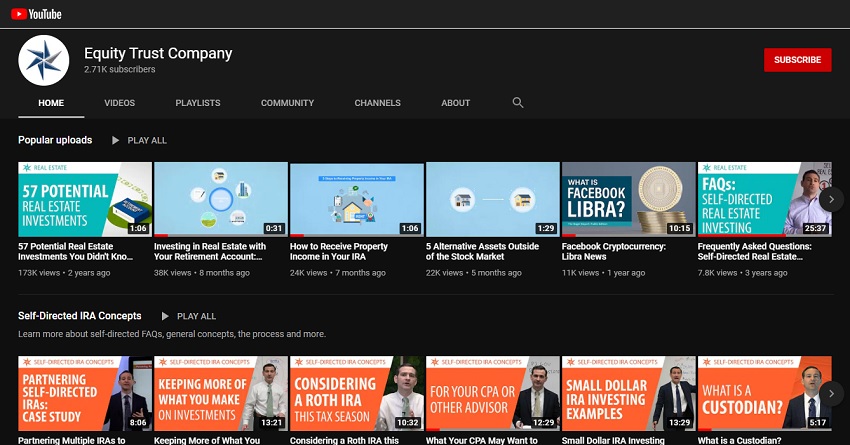Click watch progress bar under FAQs 25:37 thumbnail
Viewport: 850px width, 445px height.
(x=764, y=236)
